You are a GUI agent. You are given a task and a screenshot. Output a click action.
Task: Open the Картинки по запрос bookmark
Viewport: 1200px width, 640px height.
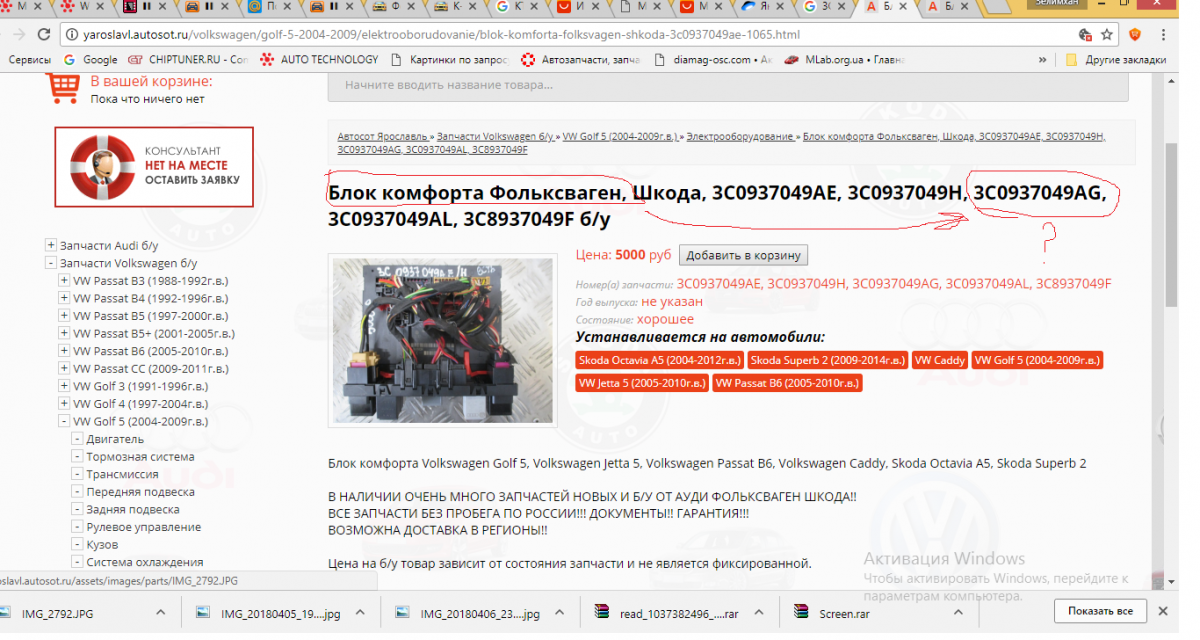point(448,60)
